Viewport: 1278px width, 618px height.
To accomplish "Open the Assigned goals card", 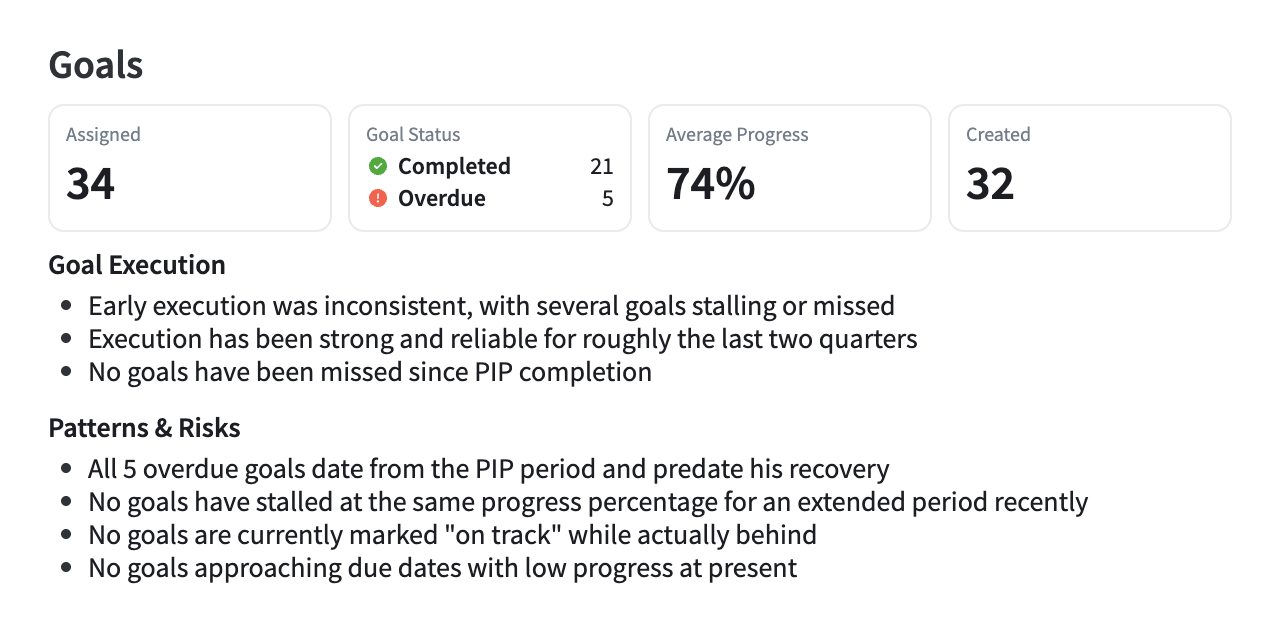I will [190, 168].
